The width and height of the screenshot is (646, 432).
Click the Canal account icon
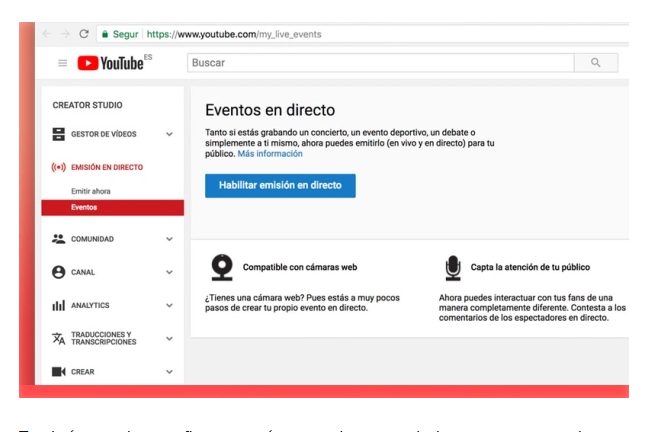(x=58, y=272)
